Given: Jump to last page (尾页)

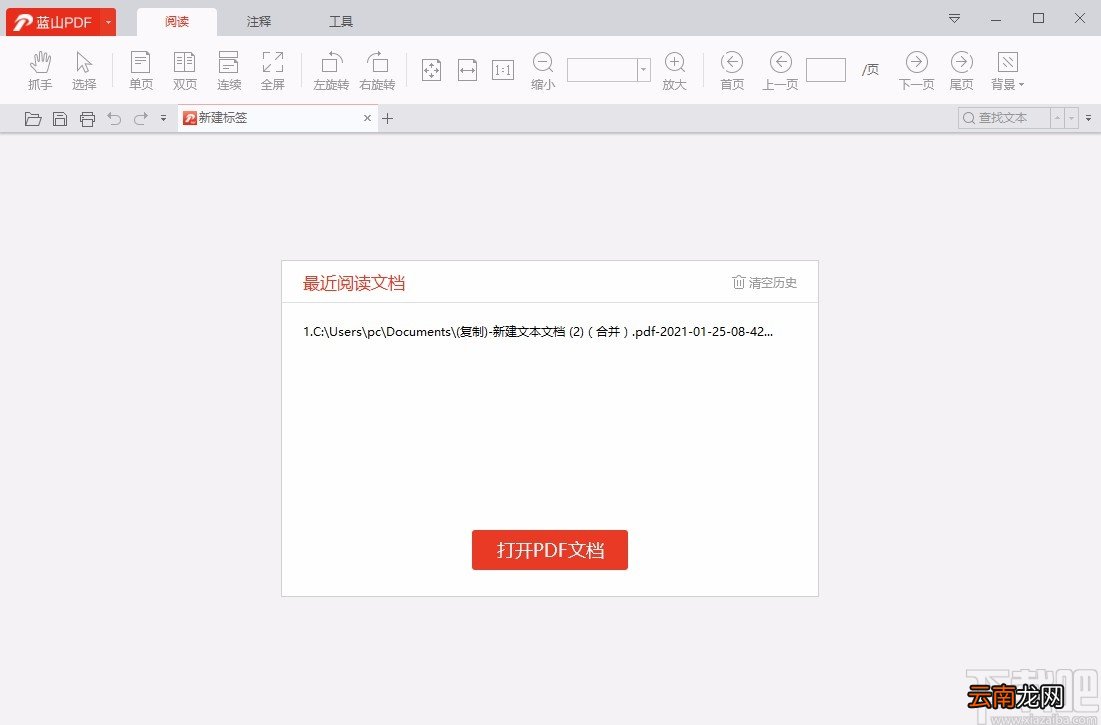Looking at the screenshot, I should [961, 70].
